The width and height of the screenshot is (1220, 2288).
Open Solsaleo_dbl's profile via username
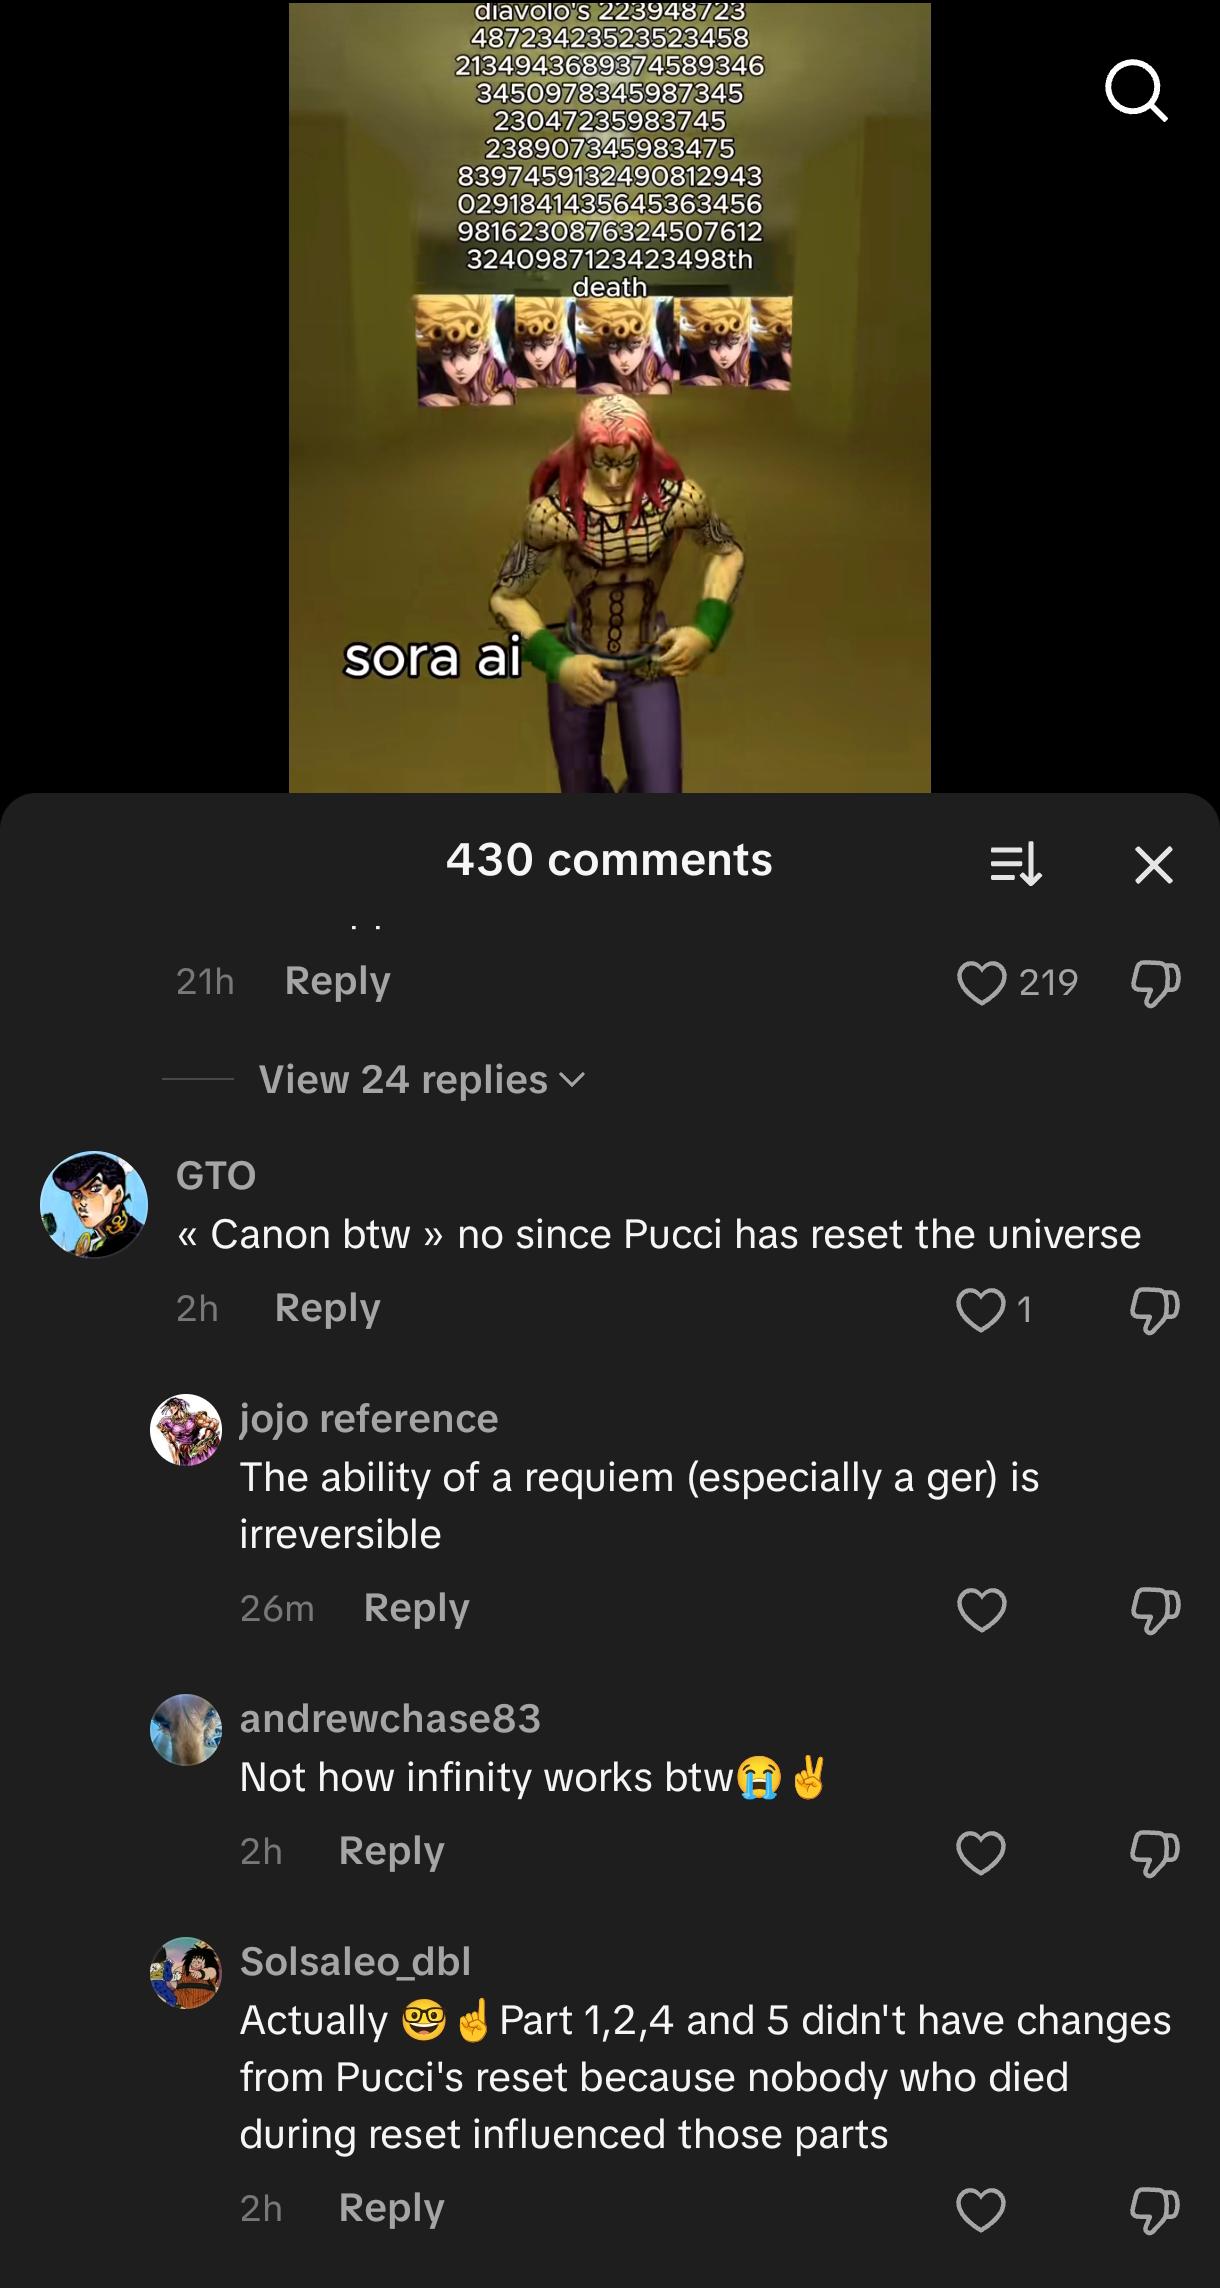[x=355, y=1961]
